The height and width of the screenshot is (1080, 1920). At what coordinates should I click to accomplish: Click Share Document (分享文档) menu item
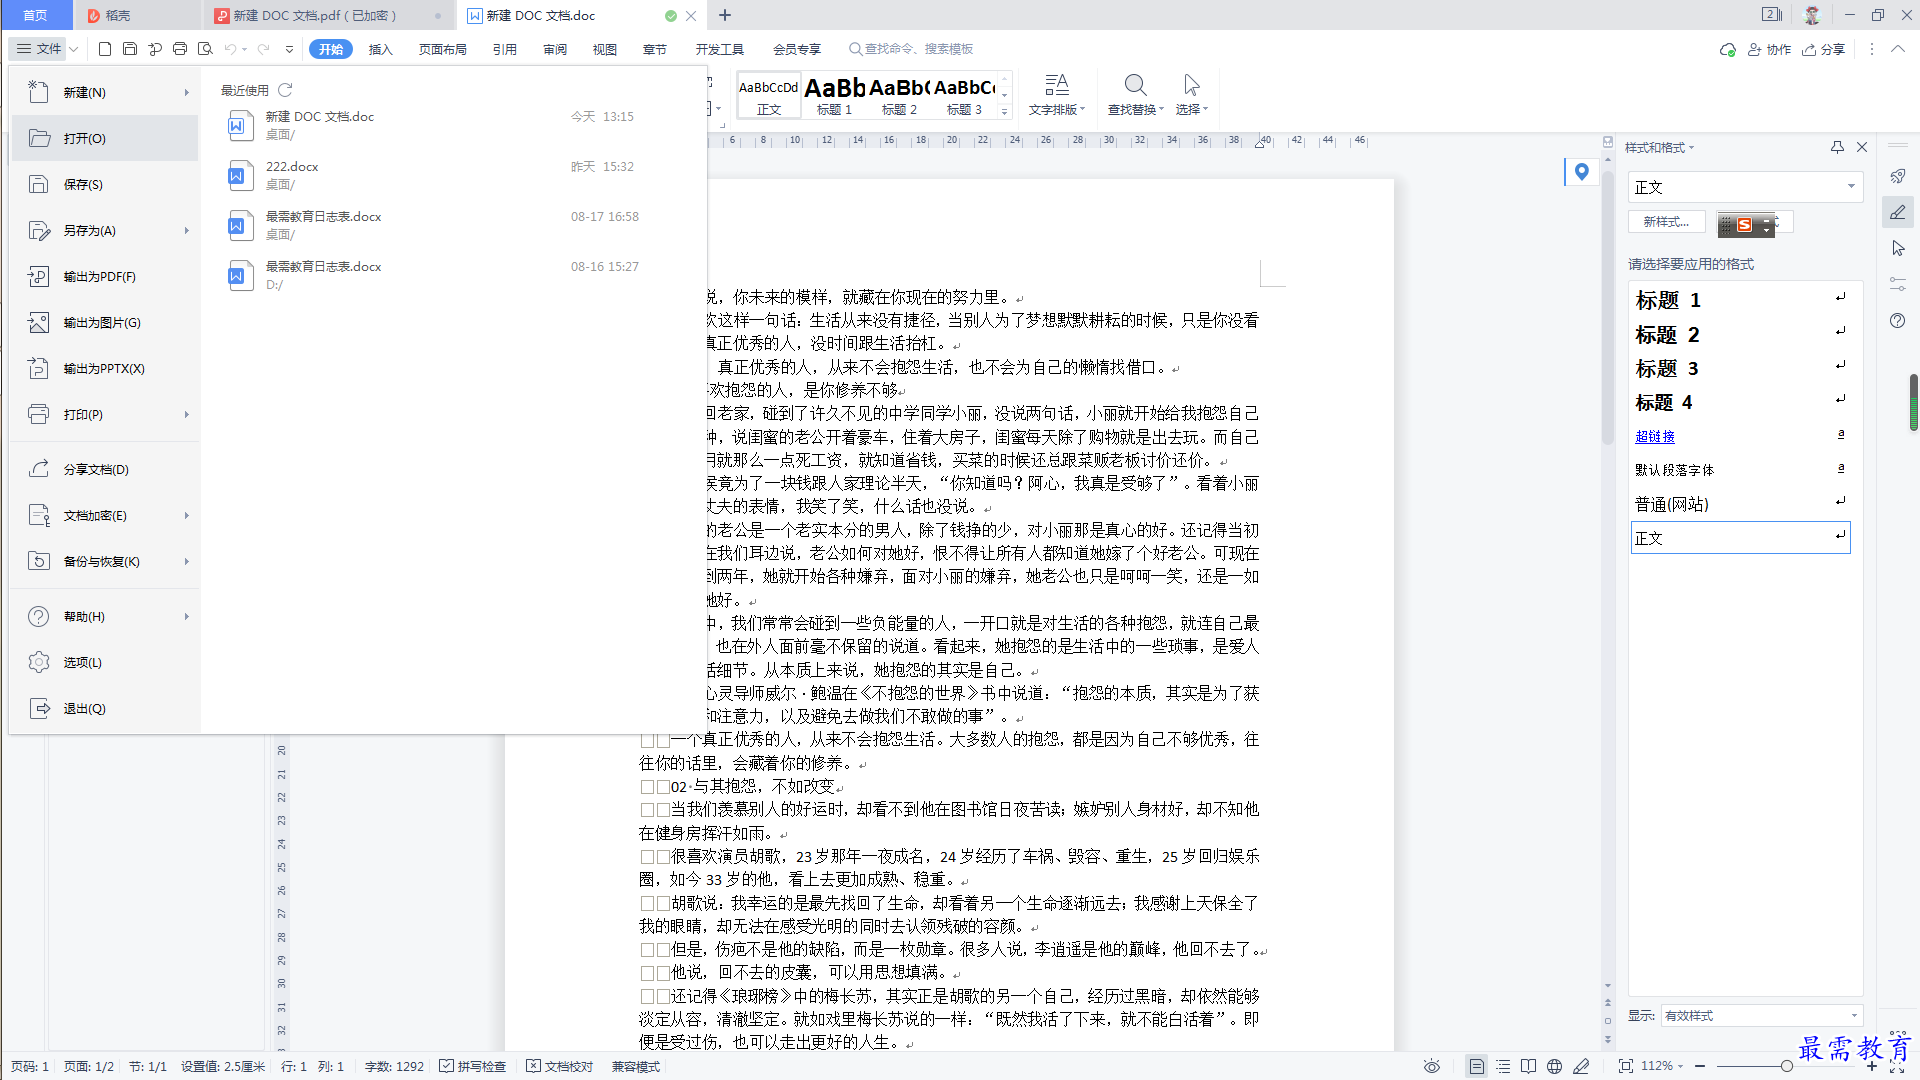[x=105, y=469]
